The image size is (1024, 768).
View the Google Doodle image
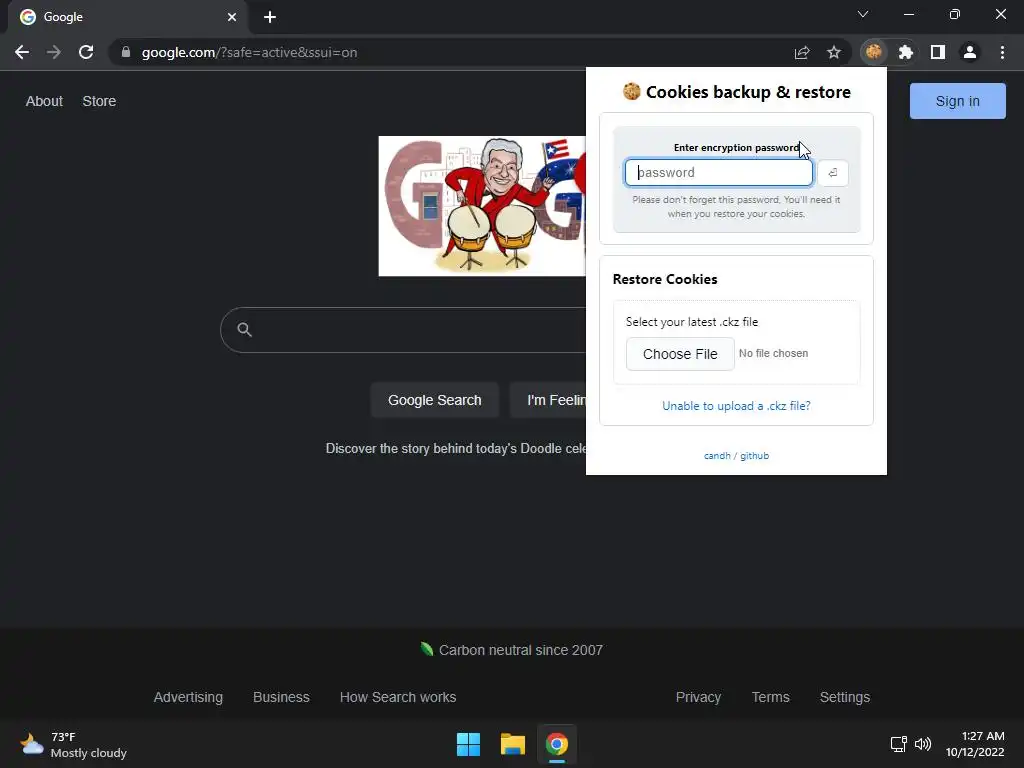point(482,206)
